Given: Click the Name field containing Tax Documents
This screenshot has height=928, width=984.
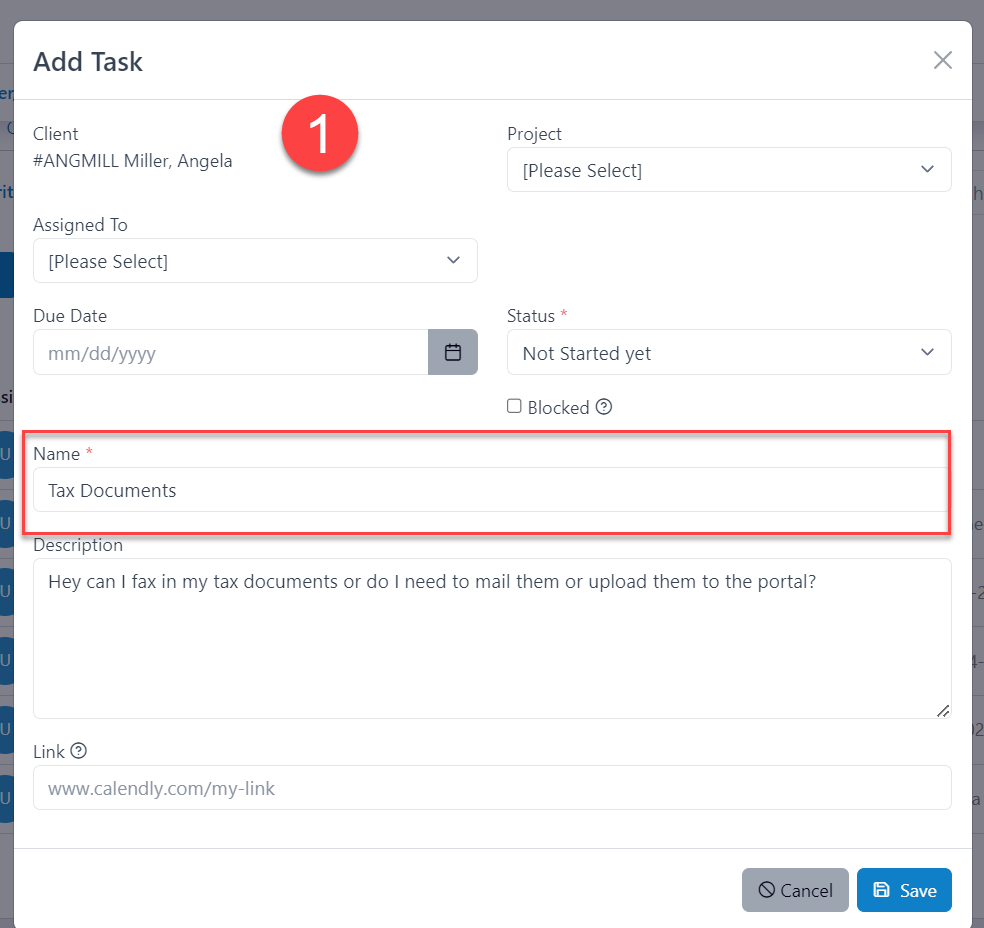Looking at the screenshot, I should 488,490.
